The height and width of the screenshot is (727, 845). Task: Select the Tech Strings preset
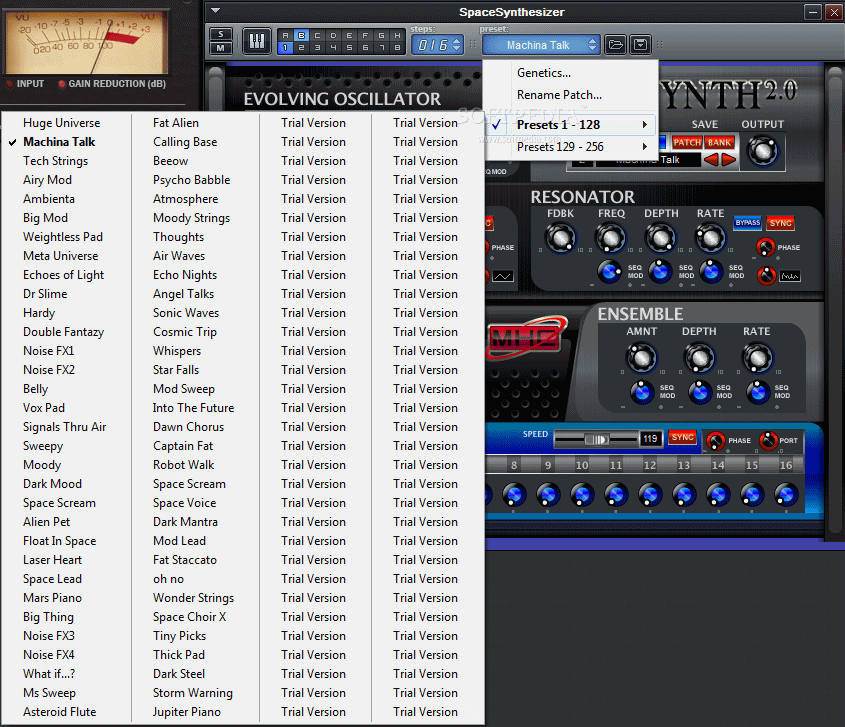(x=56, y=161)
